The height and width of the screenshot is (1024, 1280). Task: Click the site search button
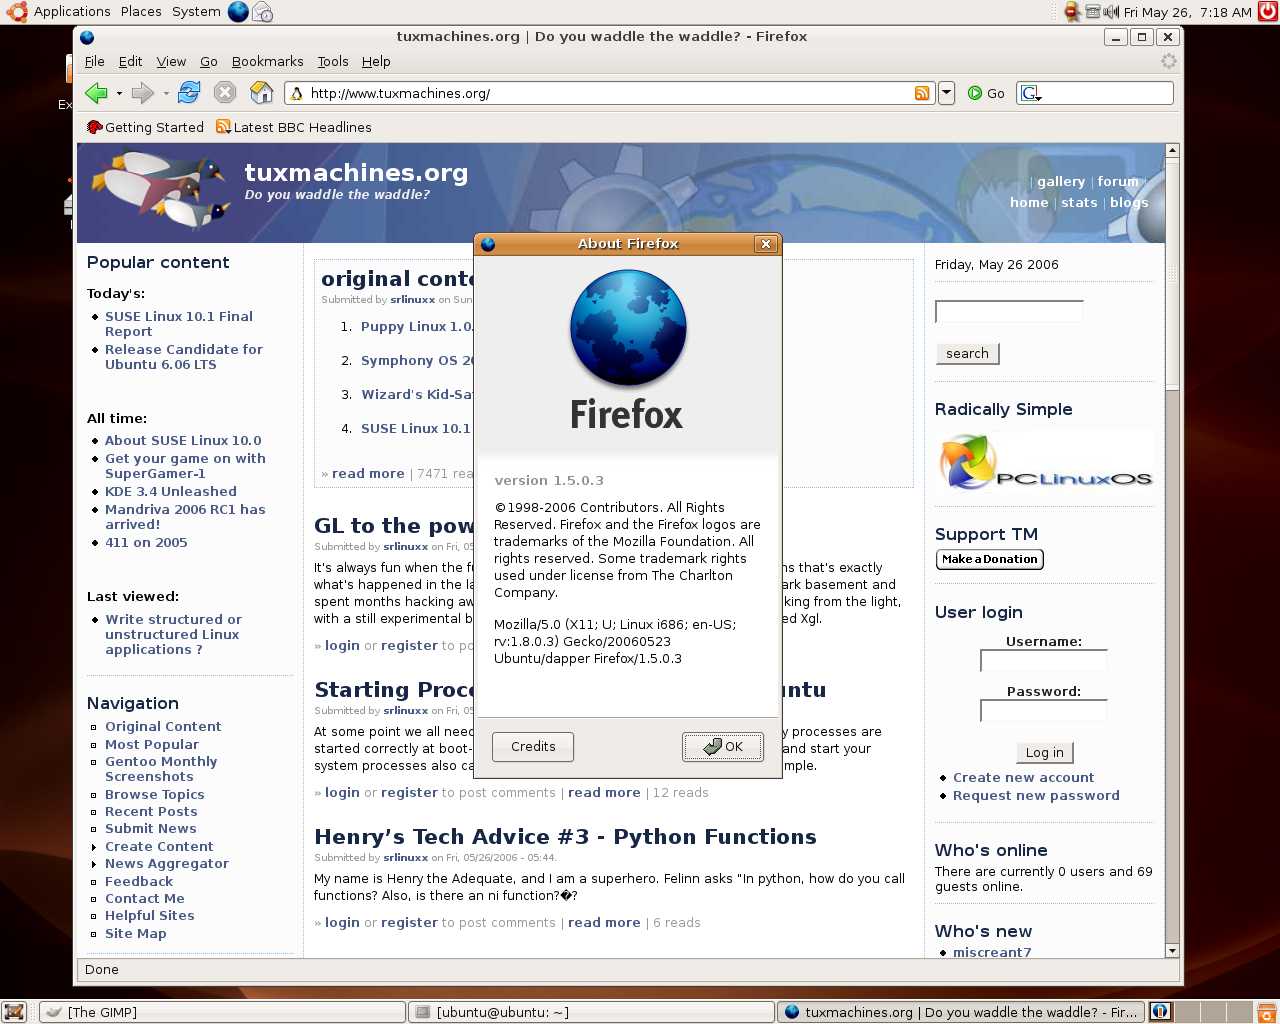click(967, 353)
